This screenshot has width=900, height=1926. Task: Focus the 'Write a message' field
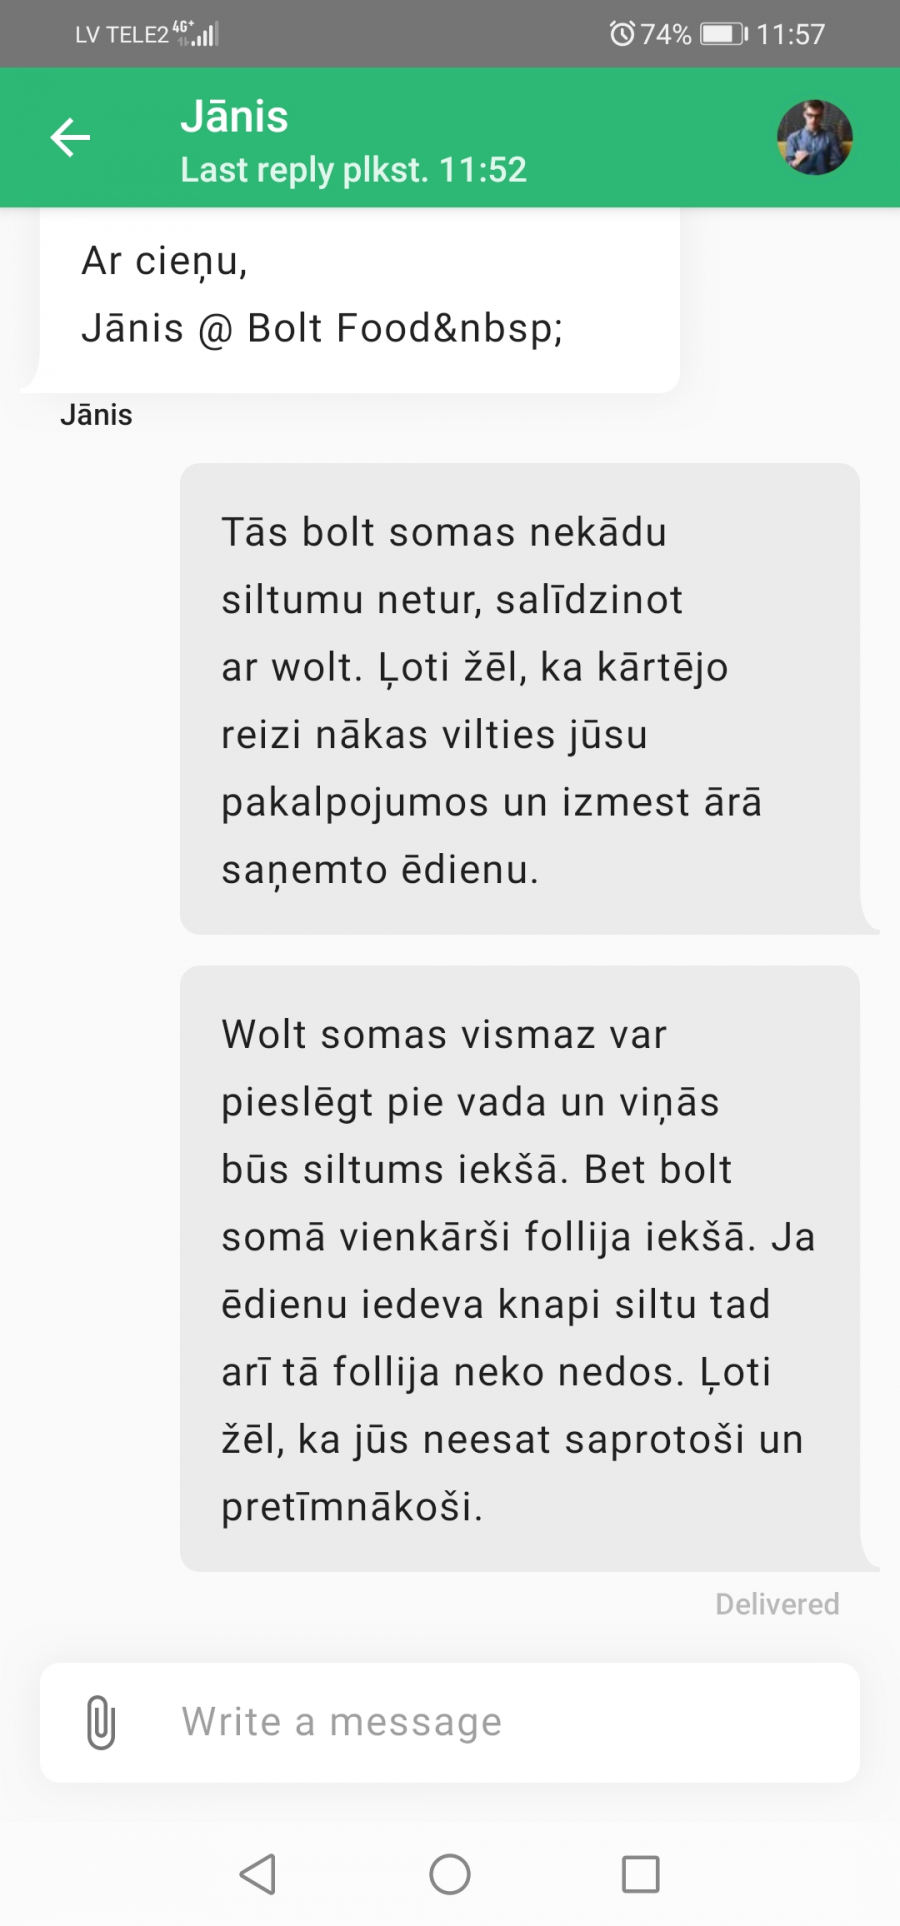click(450, 1722)
